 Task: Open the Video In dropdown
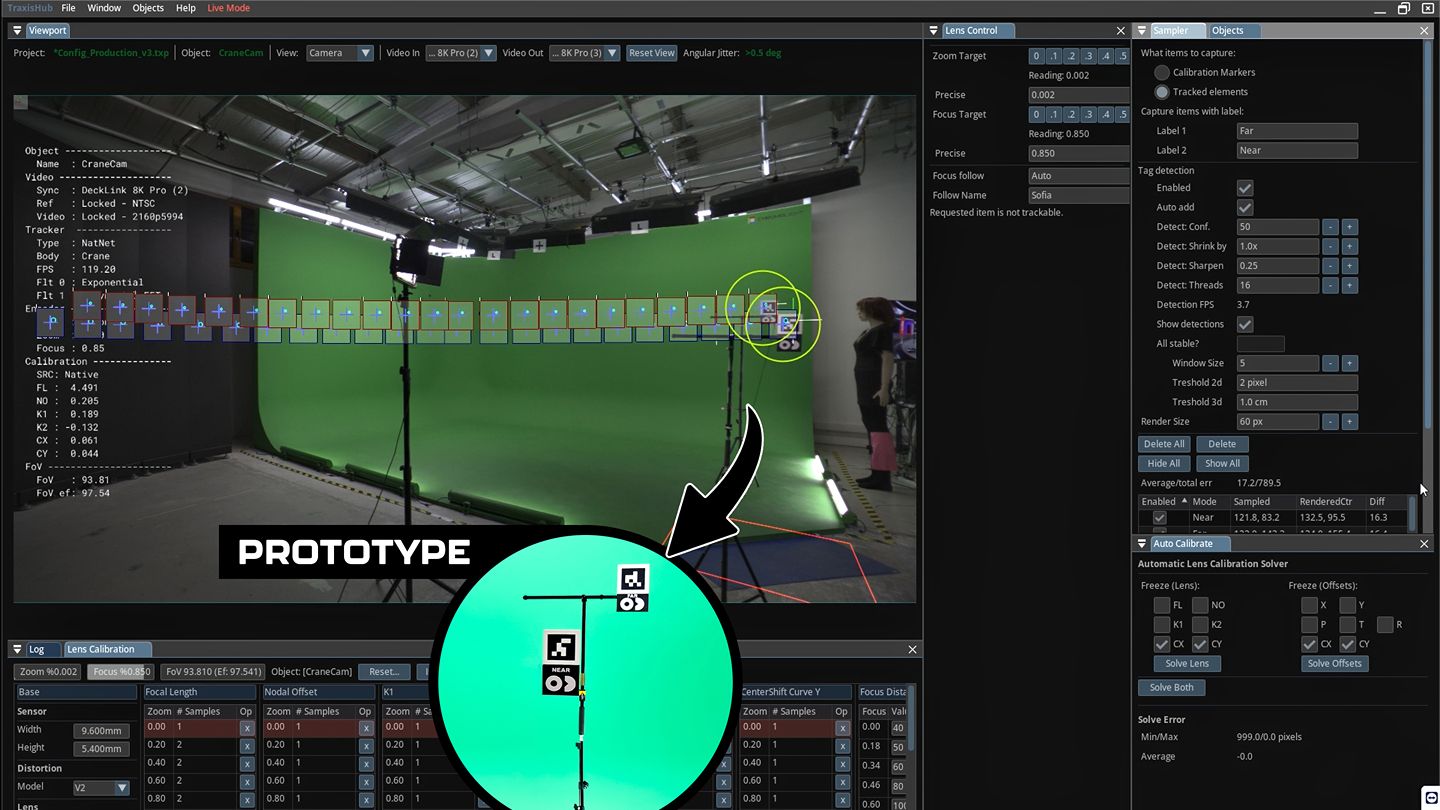point(461,53)
